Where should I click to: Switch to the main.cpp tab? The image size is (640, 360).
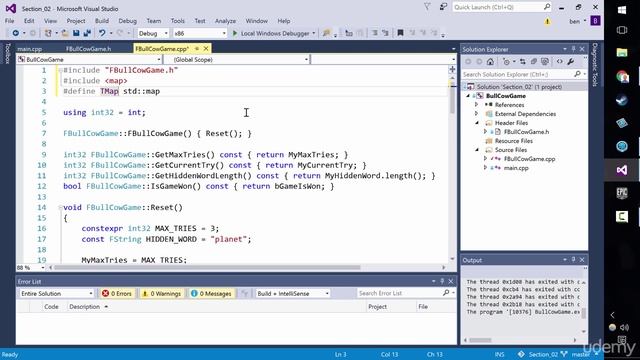pos(29,49)
